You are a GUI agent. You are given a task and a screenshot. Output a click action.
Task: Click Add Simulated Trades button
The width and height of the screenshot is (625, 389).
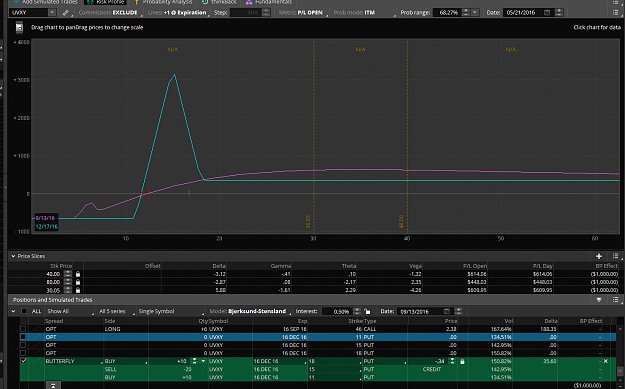click(x=45, y=2)
